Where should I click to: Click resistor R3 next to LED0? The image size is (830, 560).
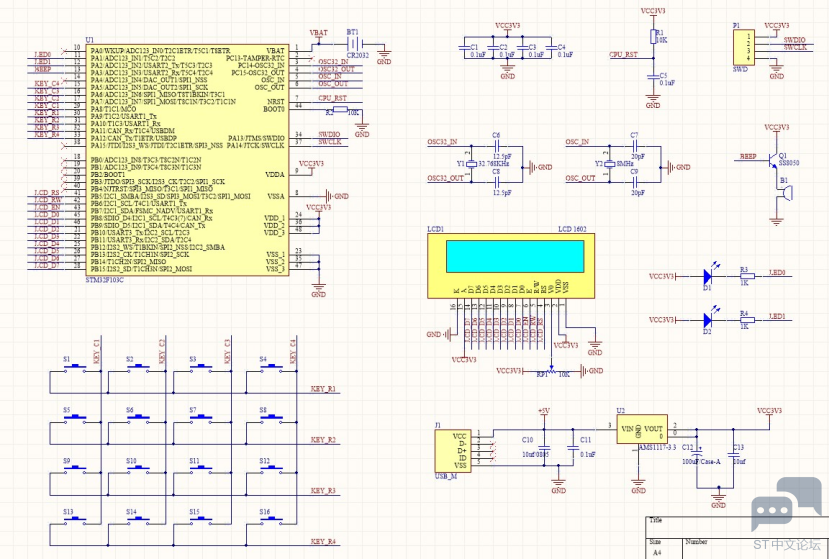[747, 276]
